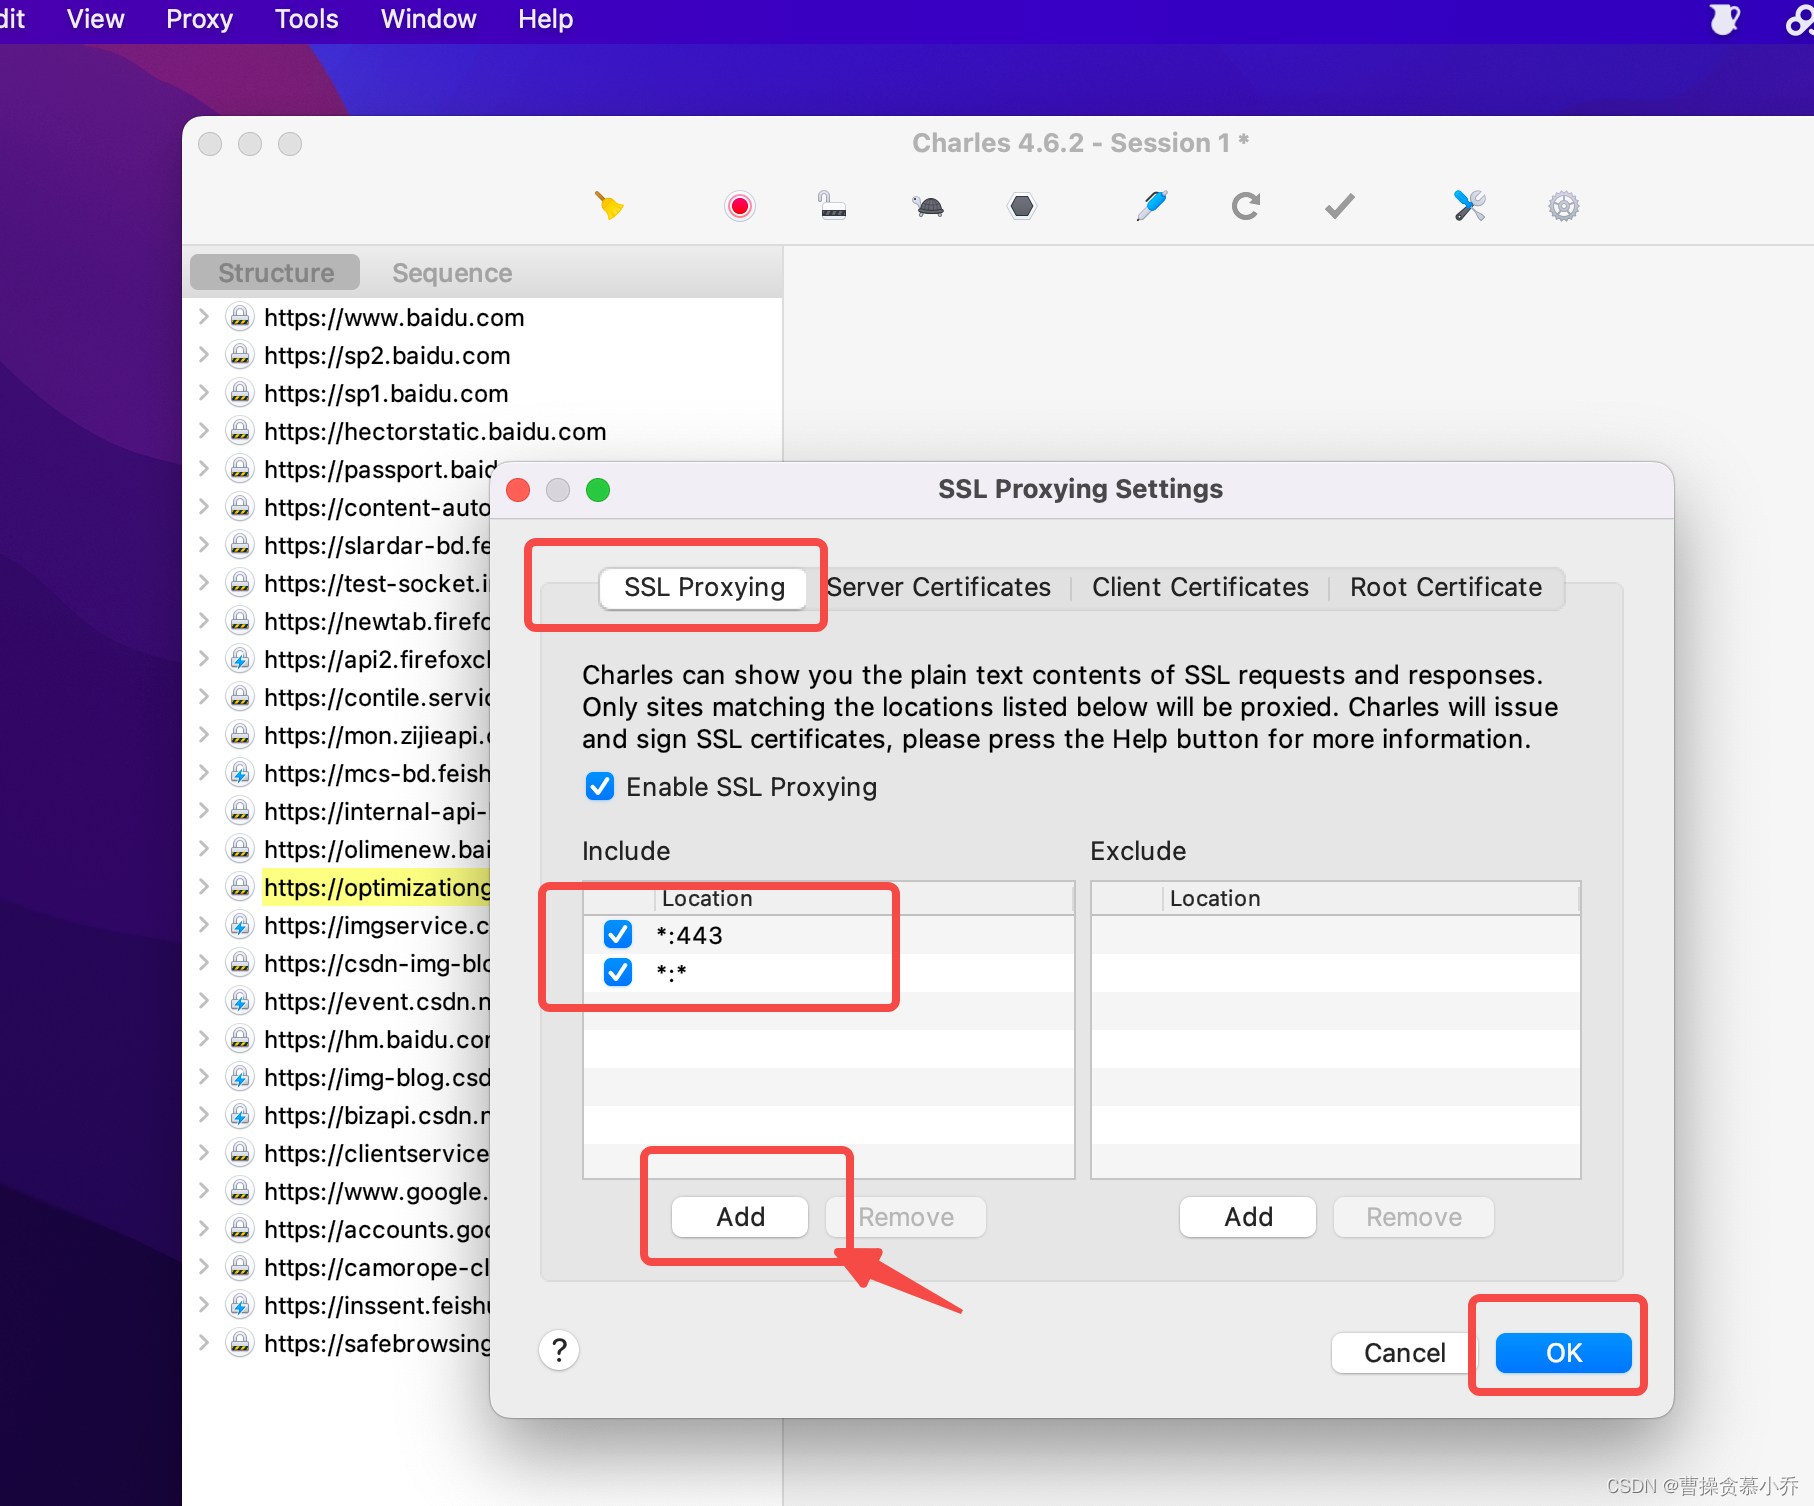Click the question mark Help button in dialog

coord(559,1350)
